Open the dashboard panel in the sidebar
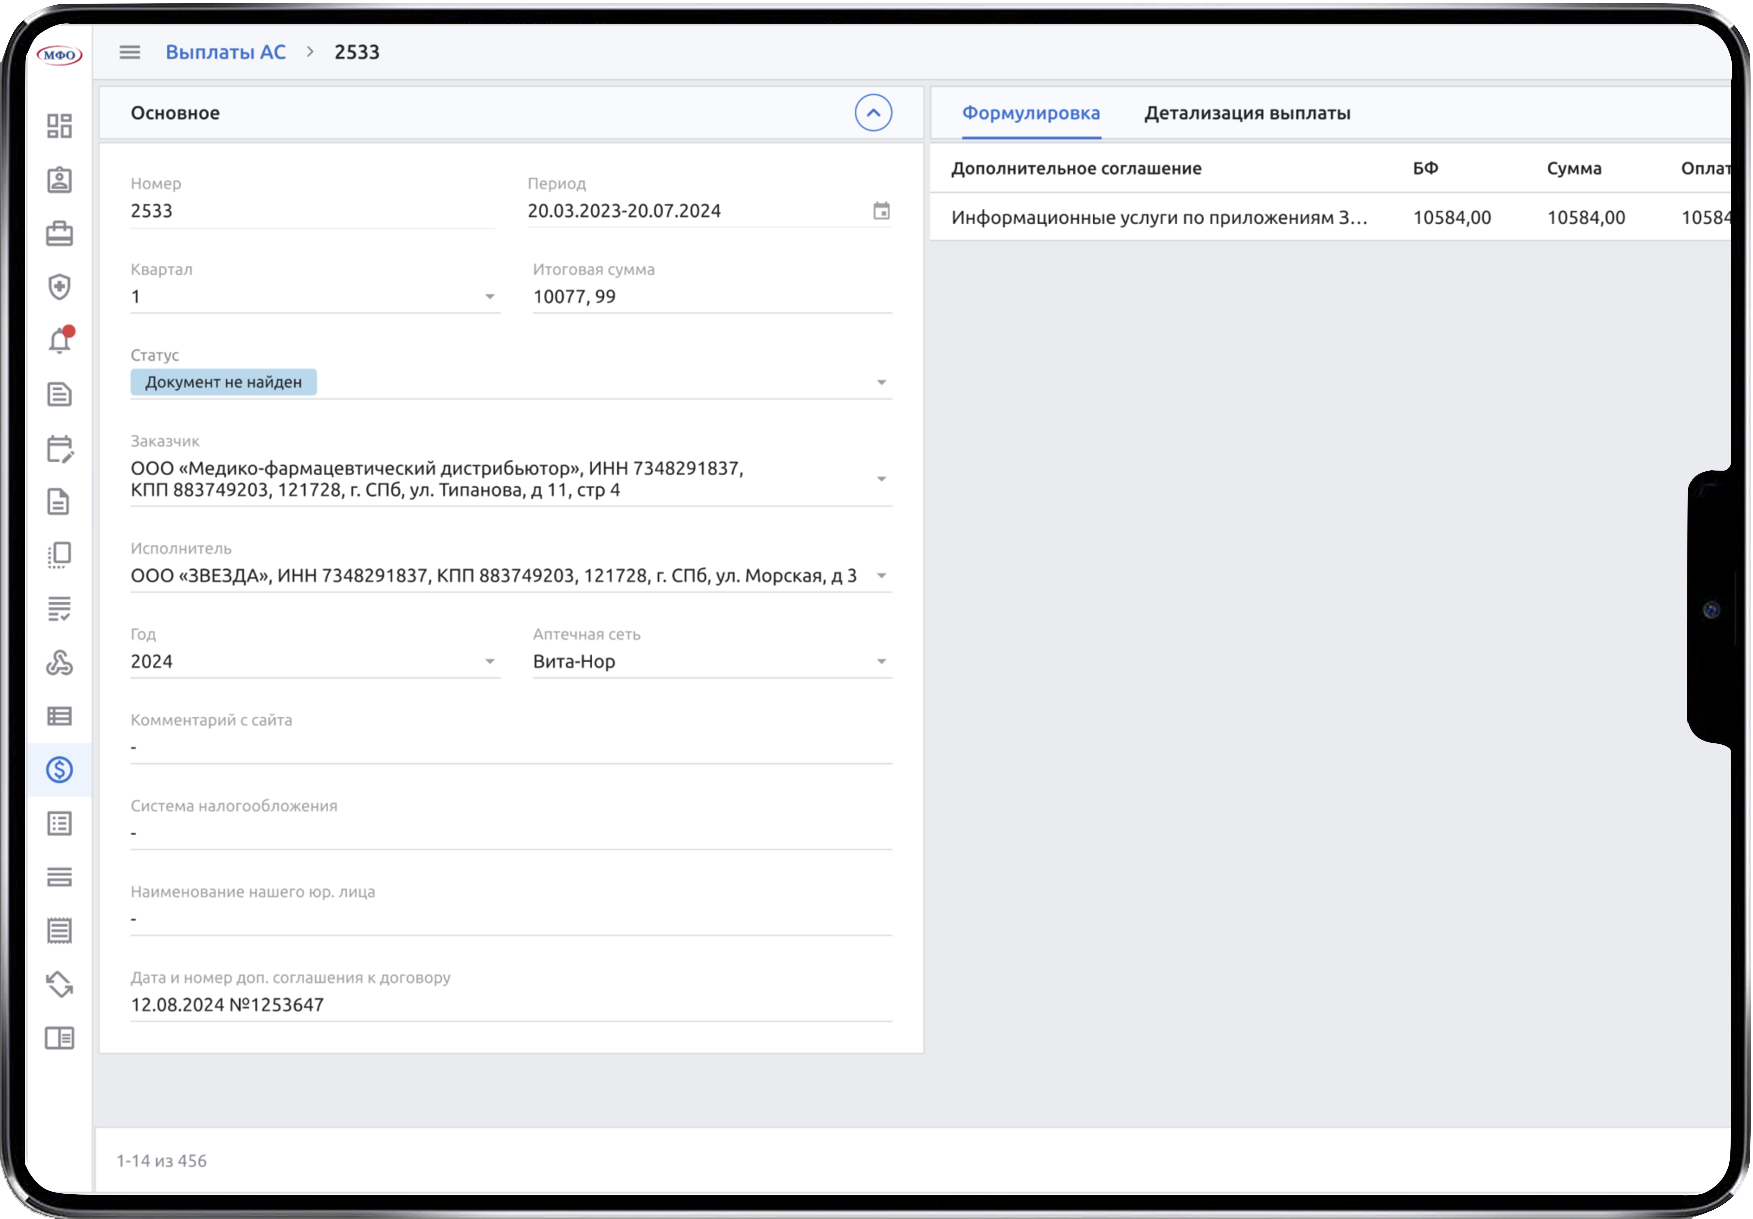 tap(60, 127)
